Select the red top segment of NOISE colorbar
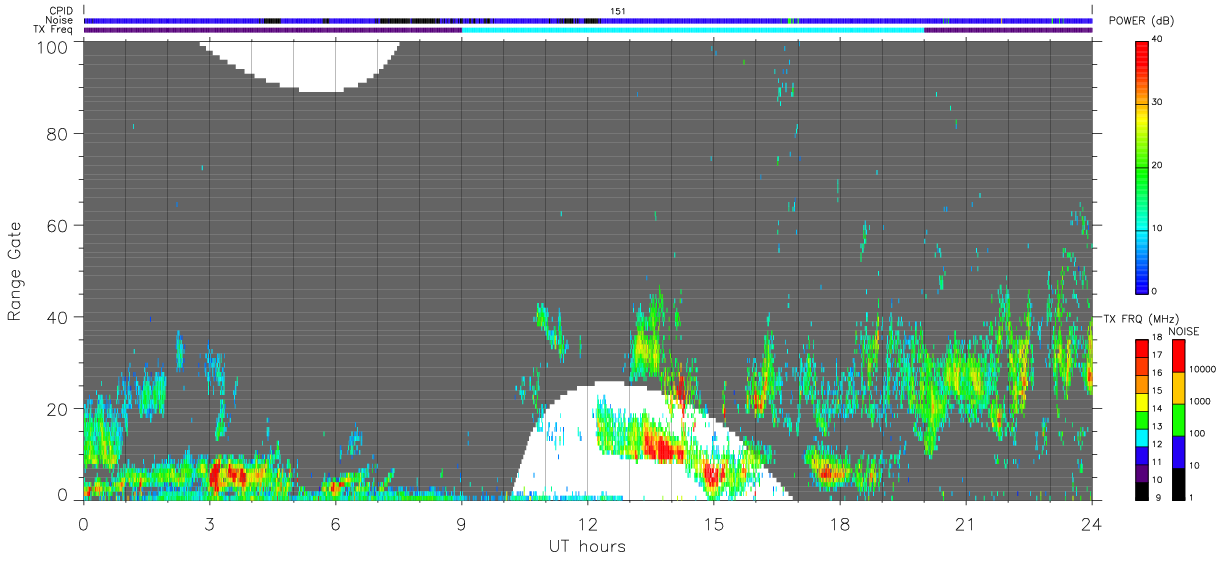 pos(1178,356)
